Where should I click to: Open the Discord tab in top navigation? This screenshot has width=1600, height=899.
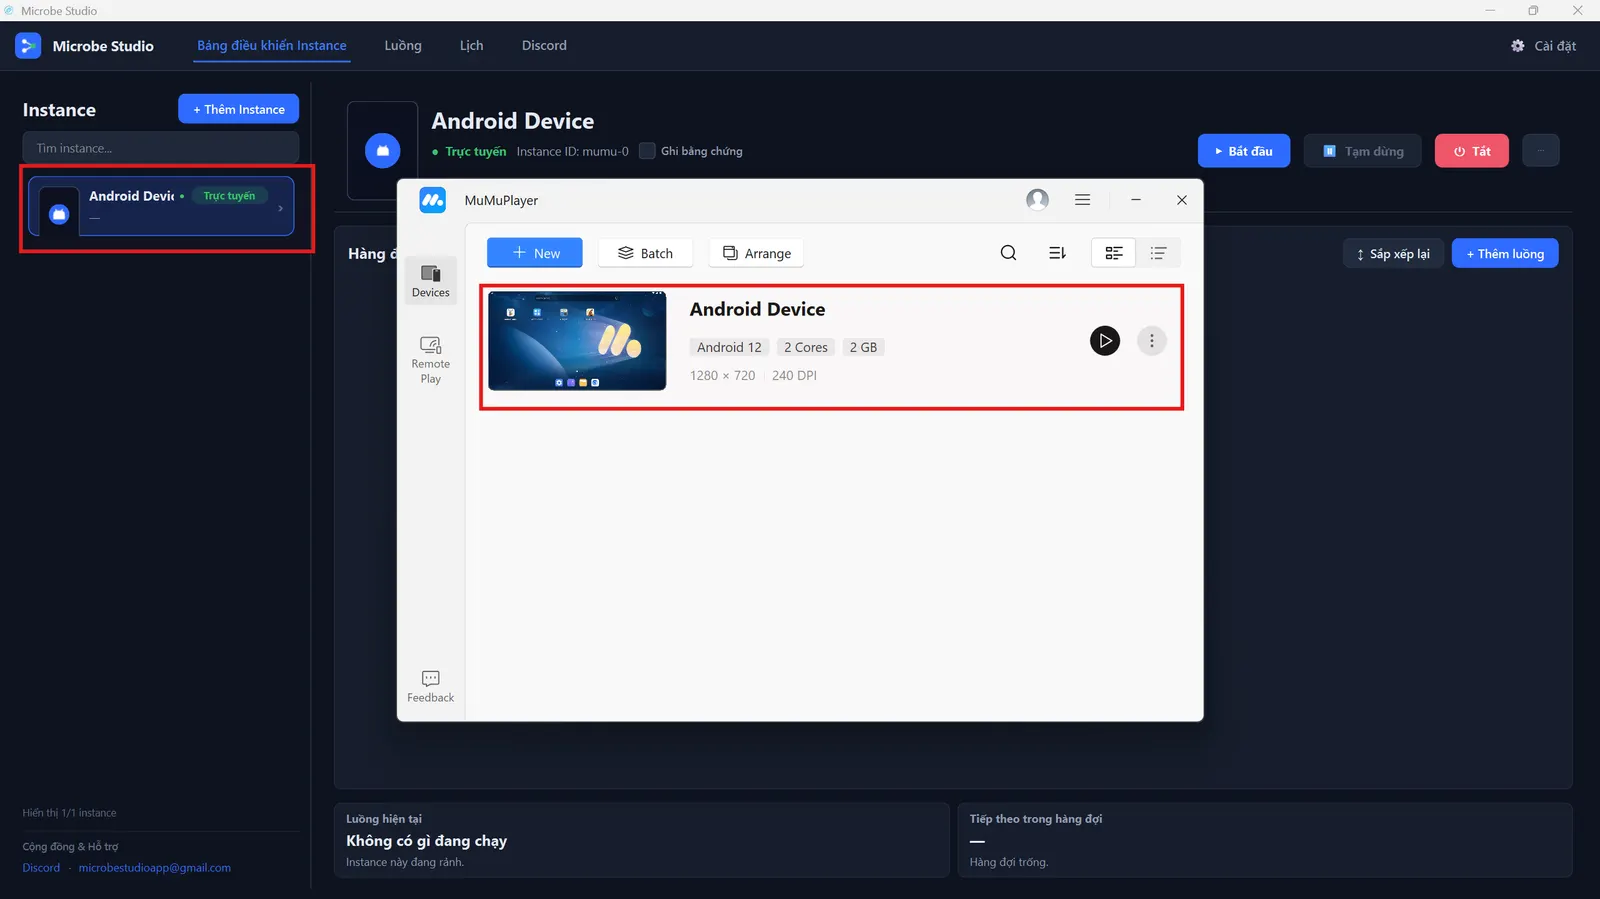click(544, 46)
